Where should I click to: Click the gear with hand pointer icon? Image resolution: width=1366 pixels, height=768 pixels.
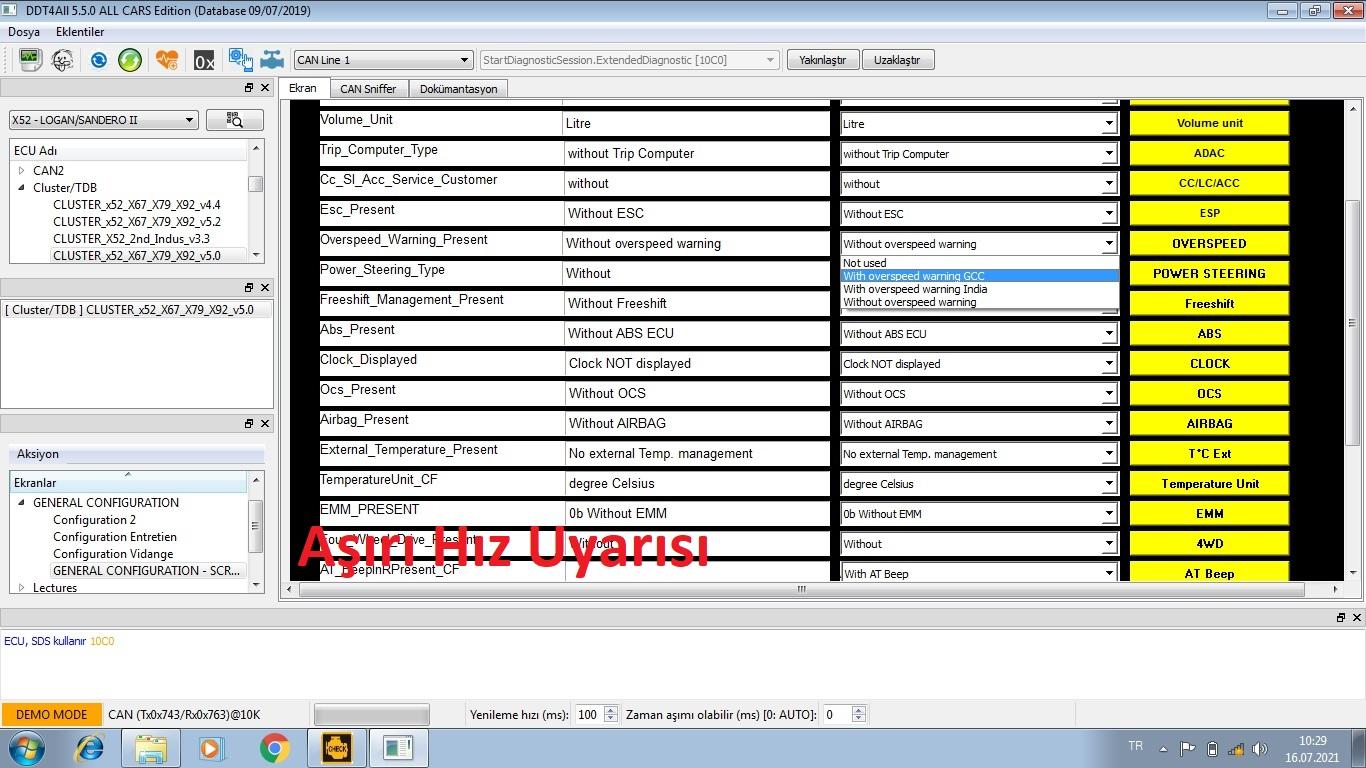pos(240,60)
